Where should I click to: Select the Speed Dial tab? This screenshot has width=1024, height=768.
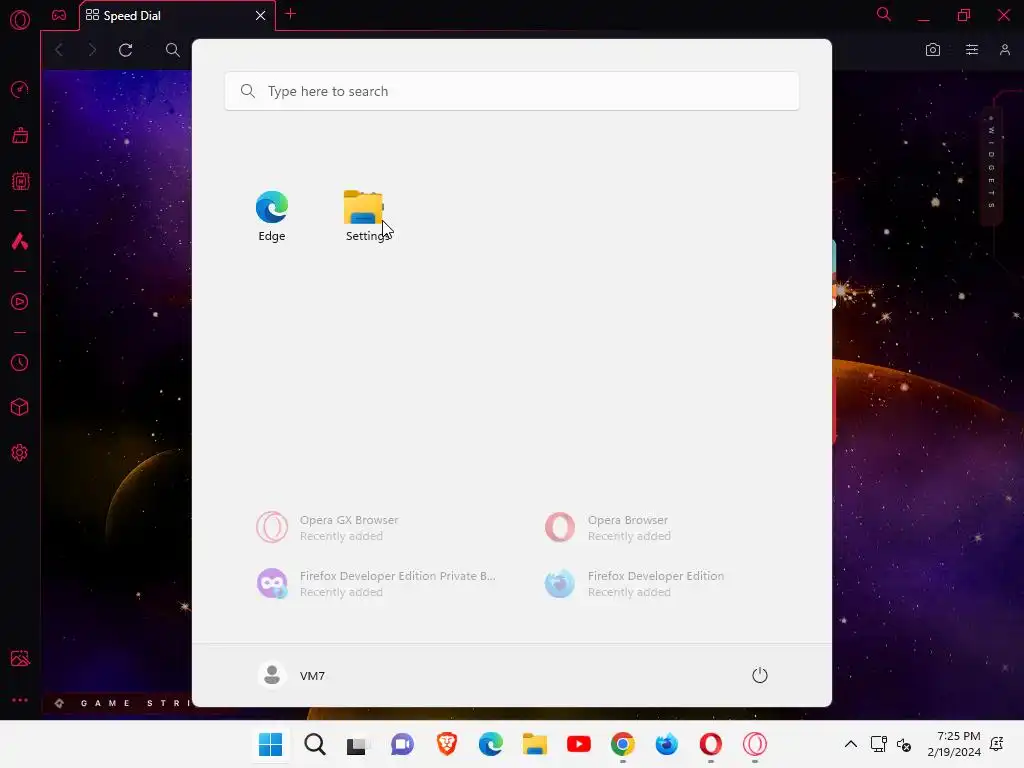(x=177, y=15)
